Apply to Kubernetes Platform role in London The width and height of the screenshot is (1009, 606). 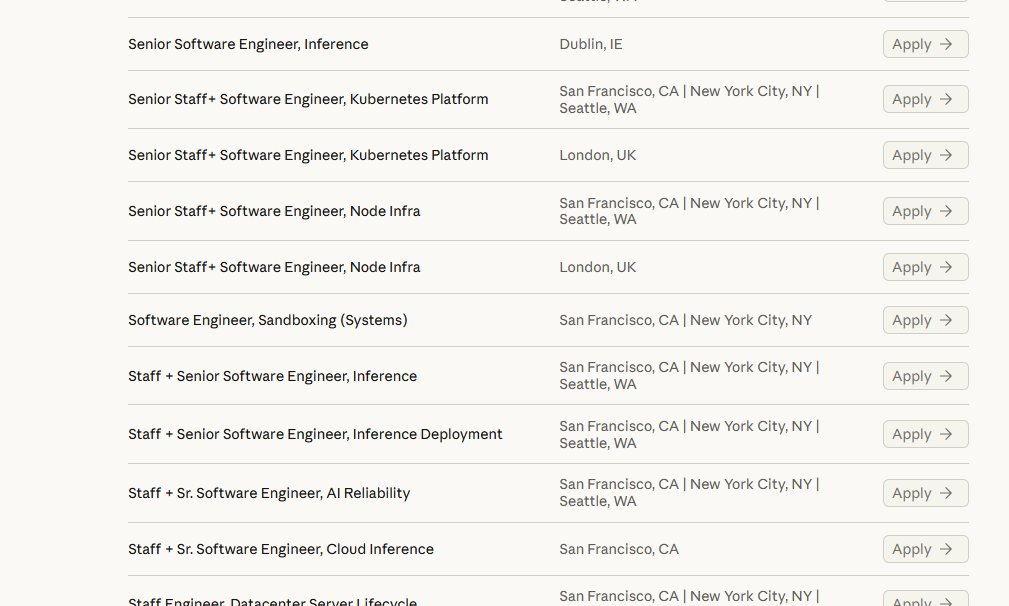925,155
